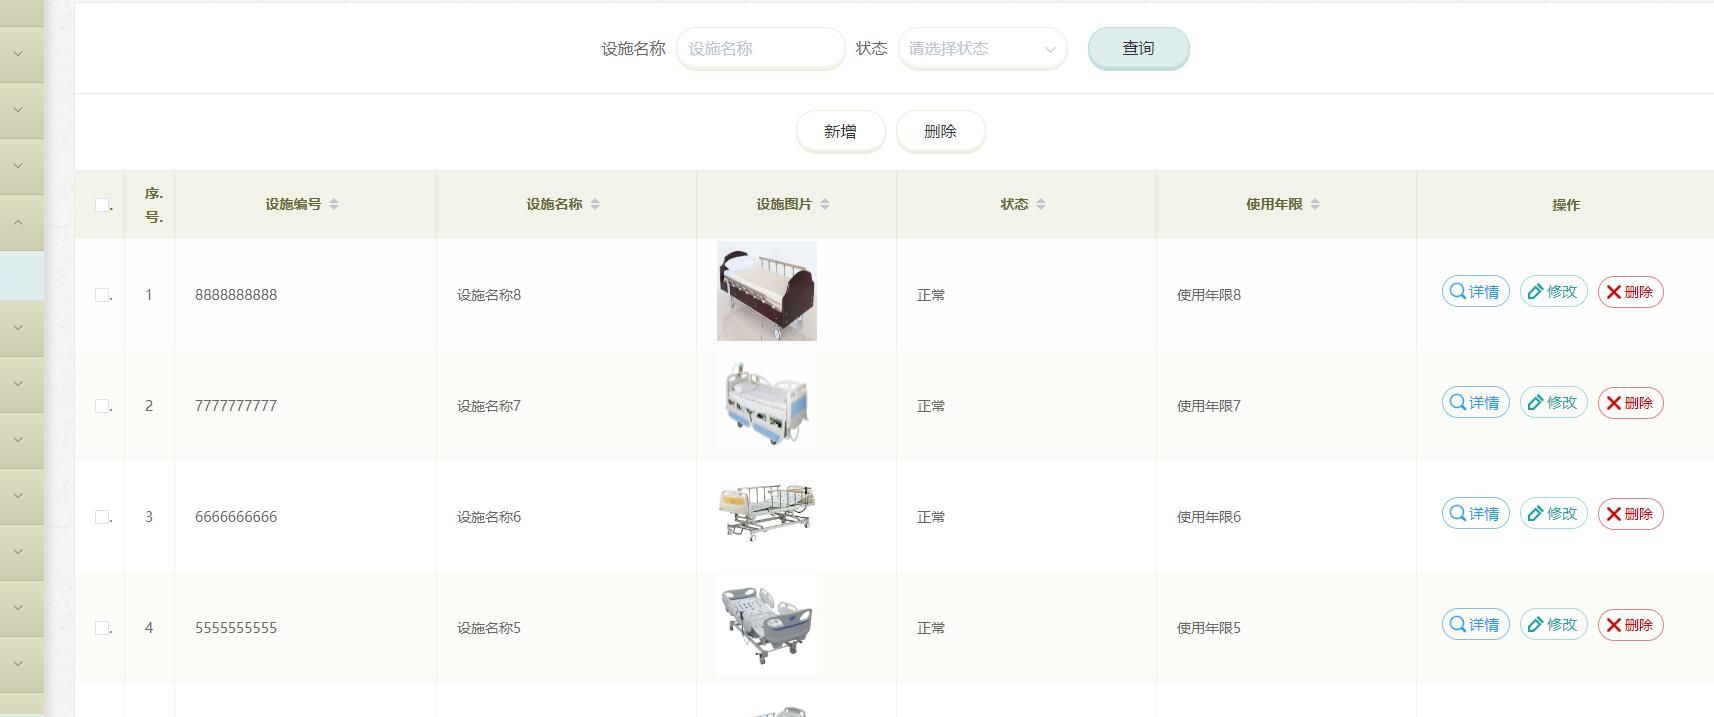Image resolution: width=1714 pixels, height=717 pixels.
Task: Sort by 设施图片 column arrows
Action: click(x=825, y=204)
